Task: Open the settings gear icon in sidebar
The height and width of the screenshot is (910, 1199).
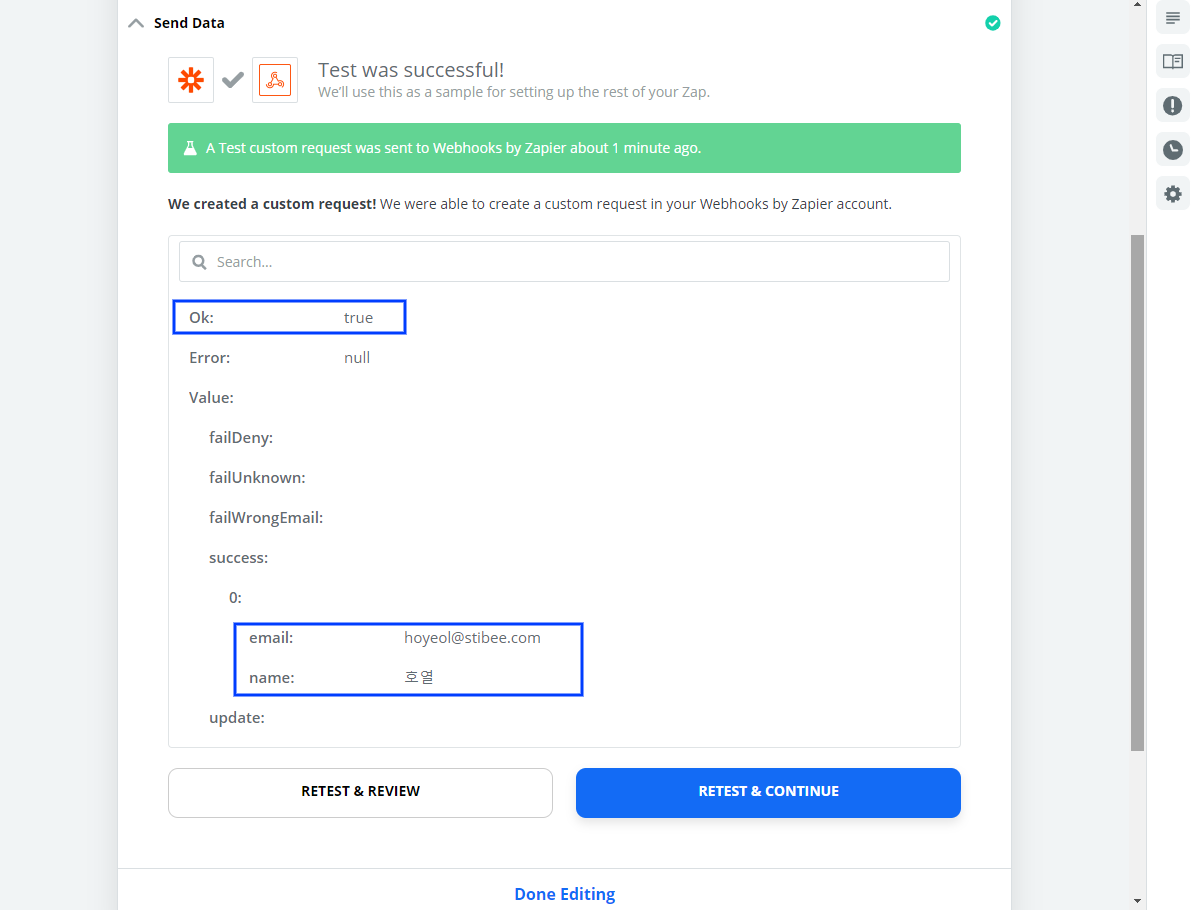Action: [1173, 194]
